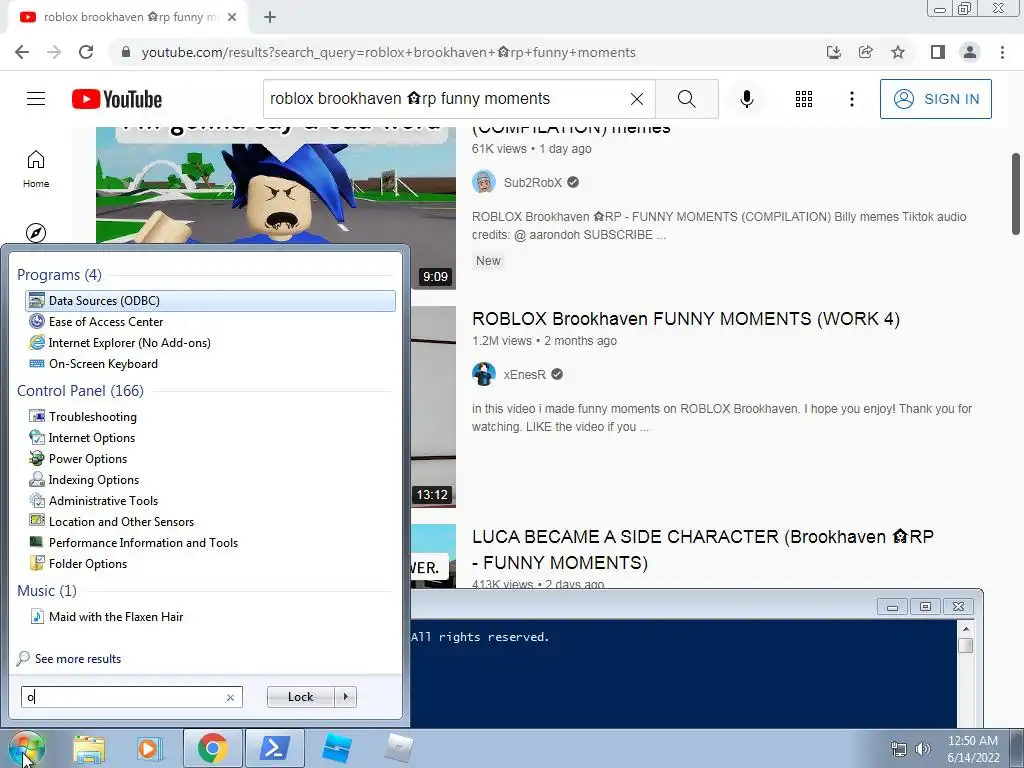Open On-Screen Keyboard
The height and width of the screenshot is (768, 1024).
(210, 364)
